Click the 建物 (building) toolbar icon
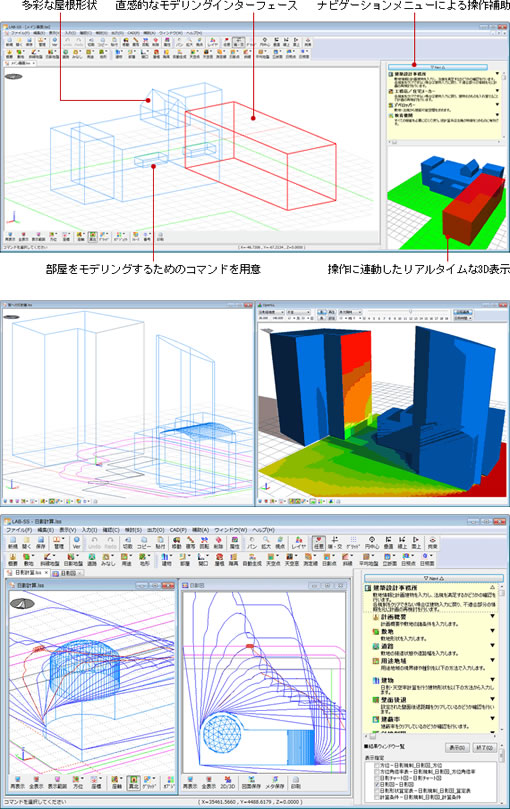Screen dimensions: 510x809 (166, 560)
